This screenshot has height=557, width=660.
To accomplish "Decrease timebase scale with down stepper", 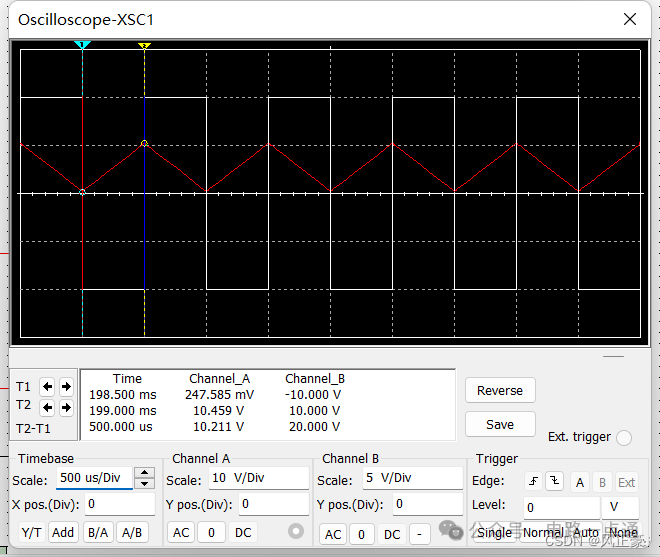I will click(144, 483).
